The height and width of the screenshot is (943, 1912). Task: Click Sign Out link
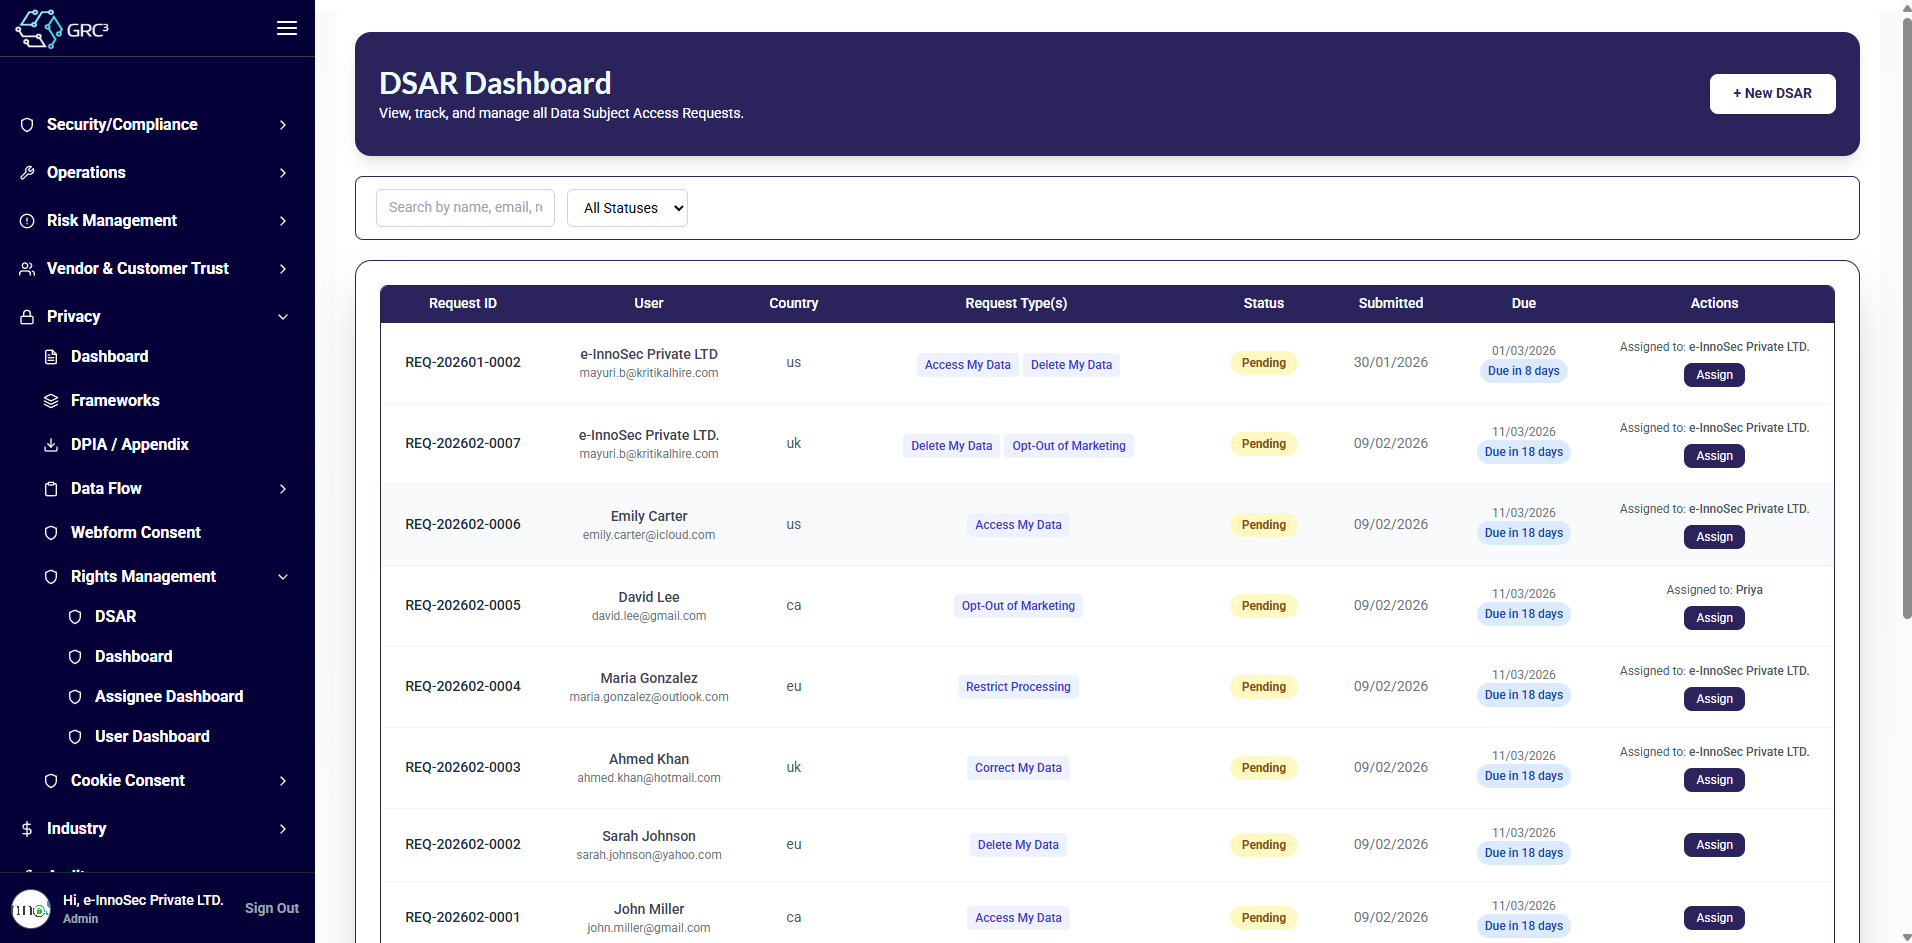click(x=271, y=908)
